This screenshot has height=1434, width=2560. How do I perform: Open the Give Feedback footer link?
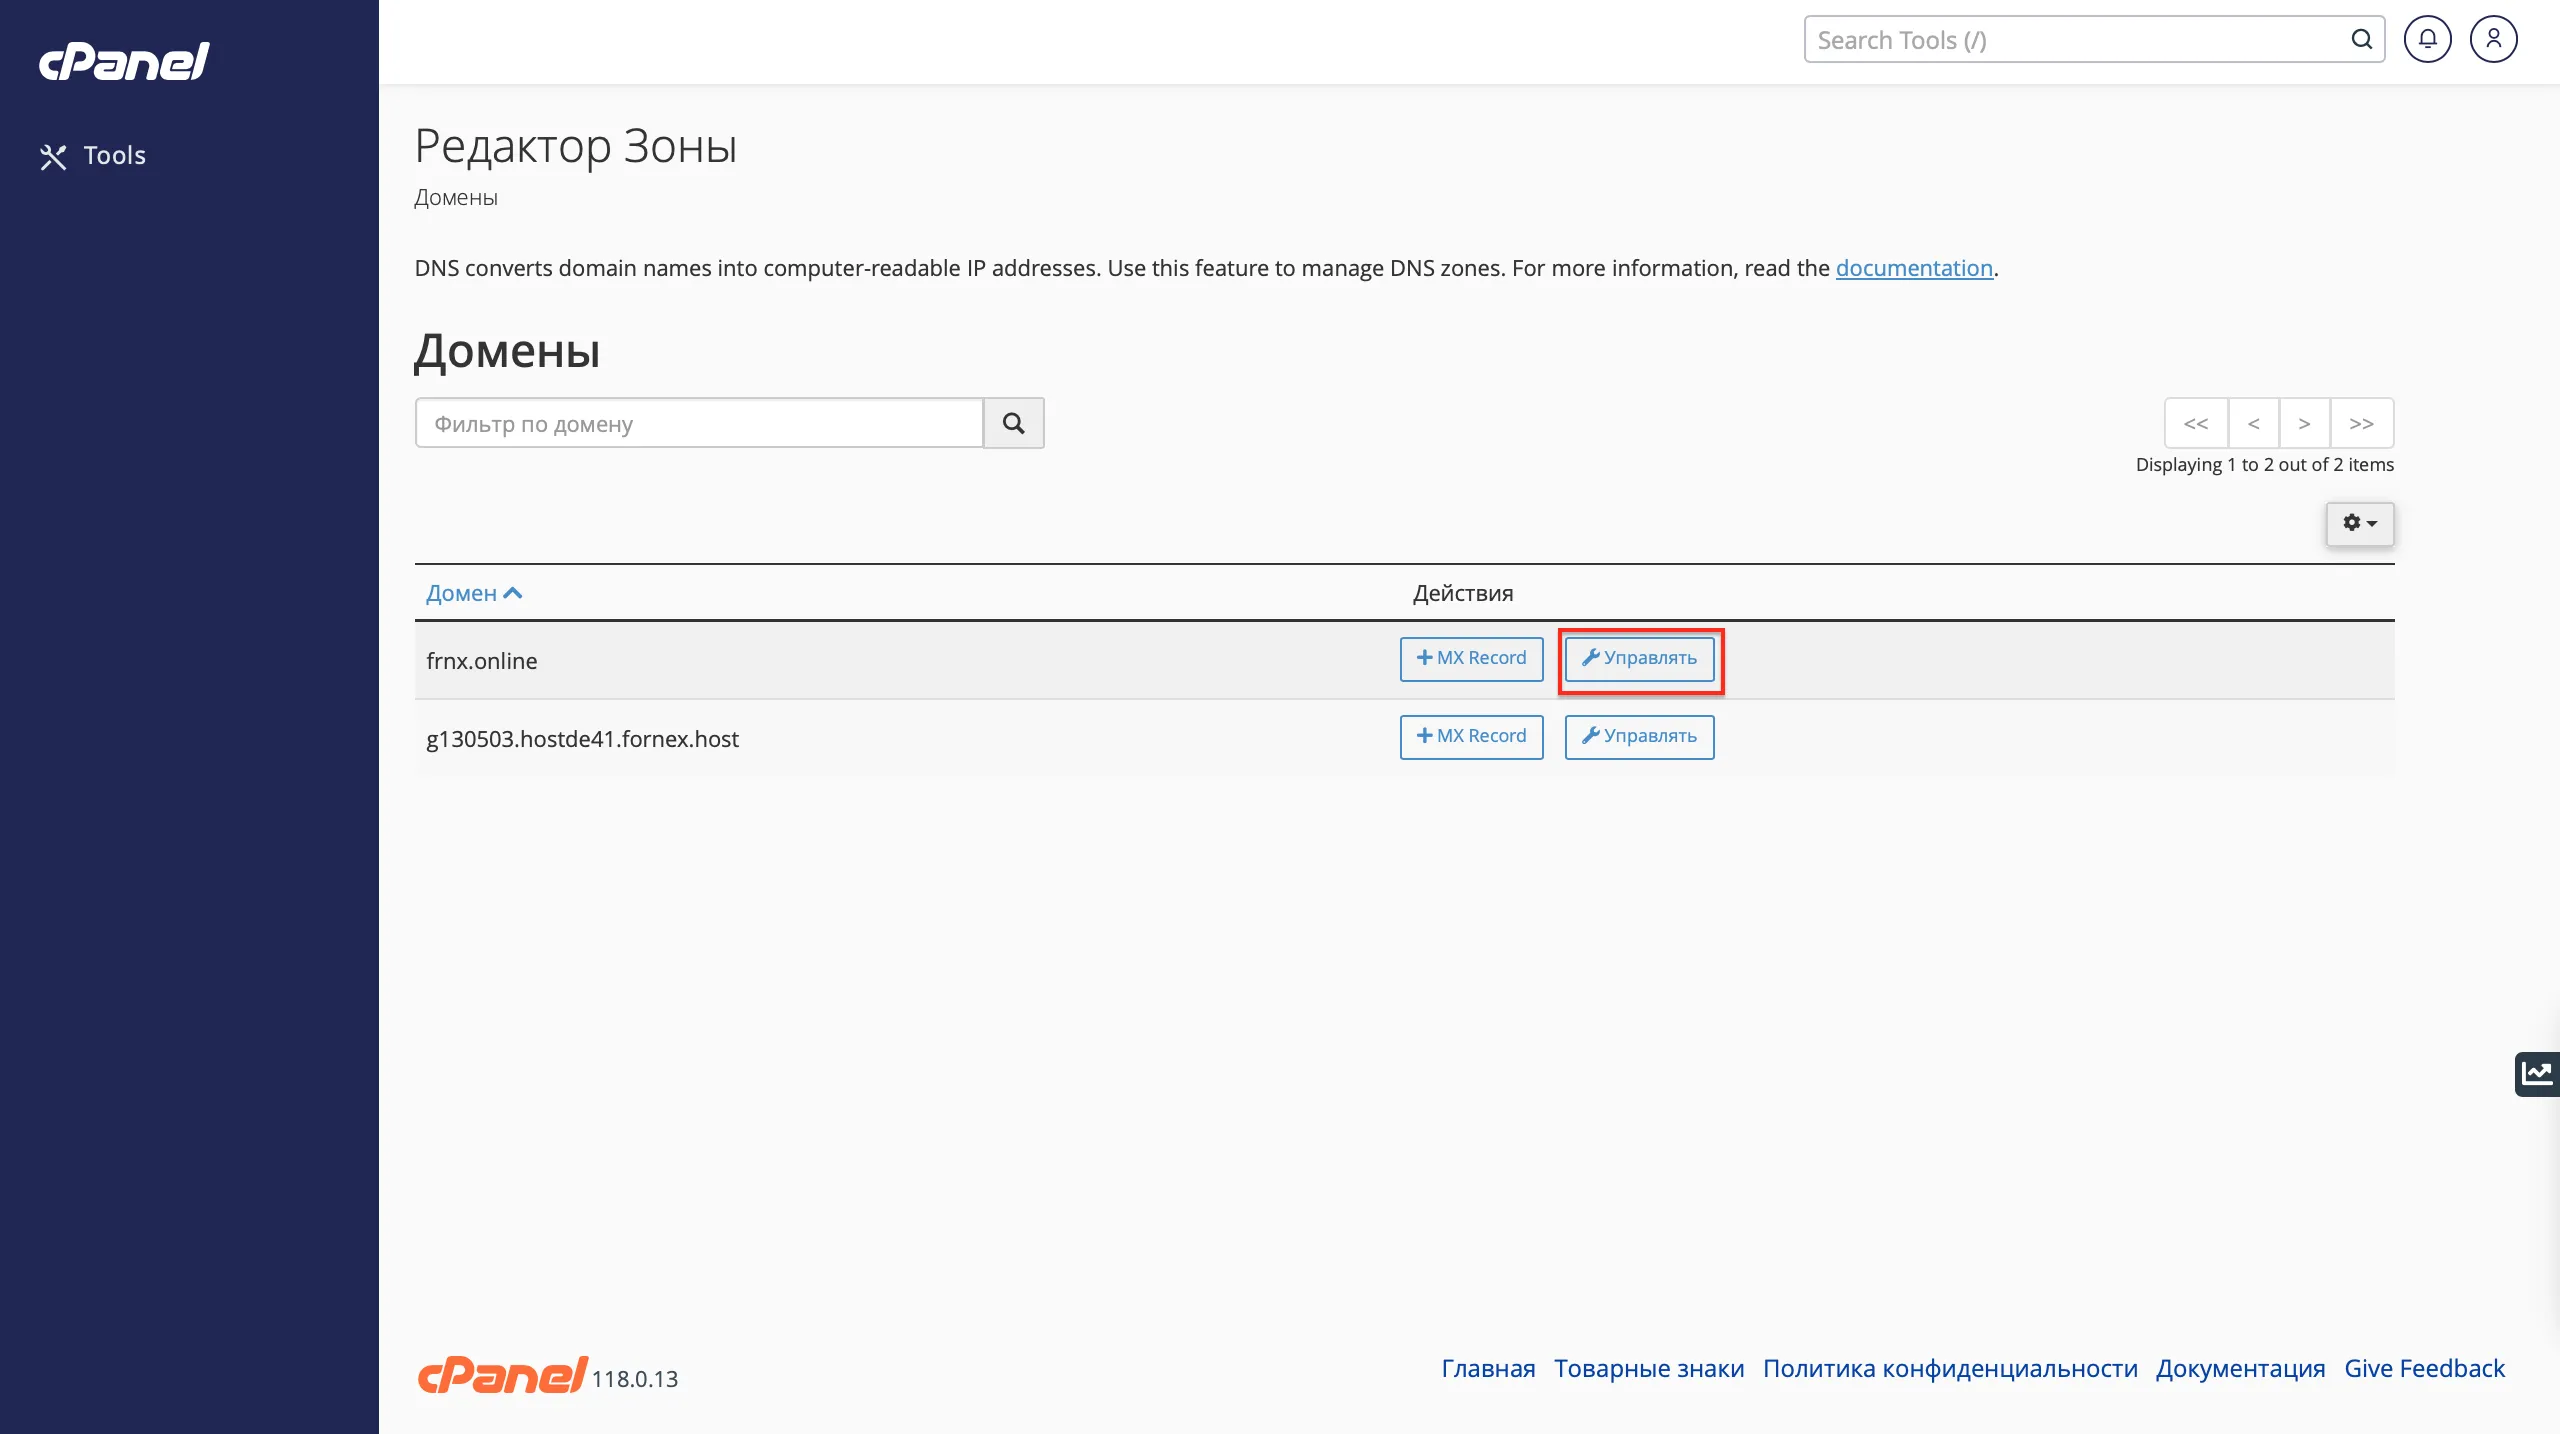(x=2424, y=1369)
